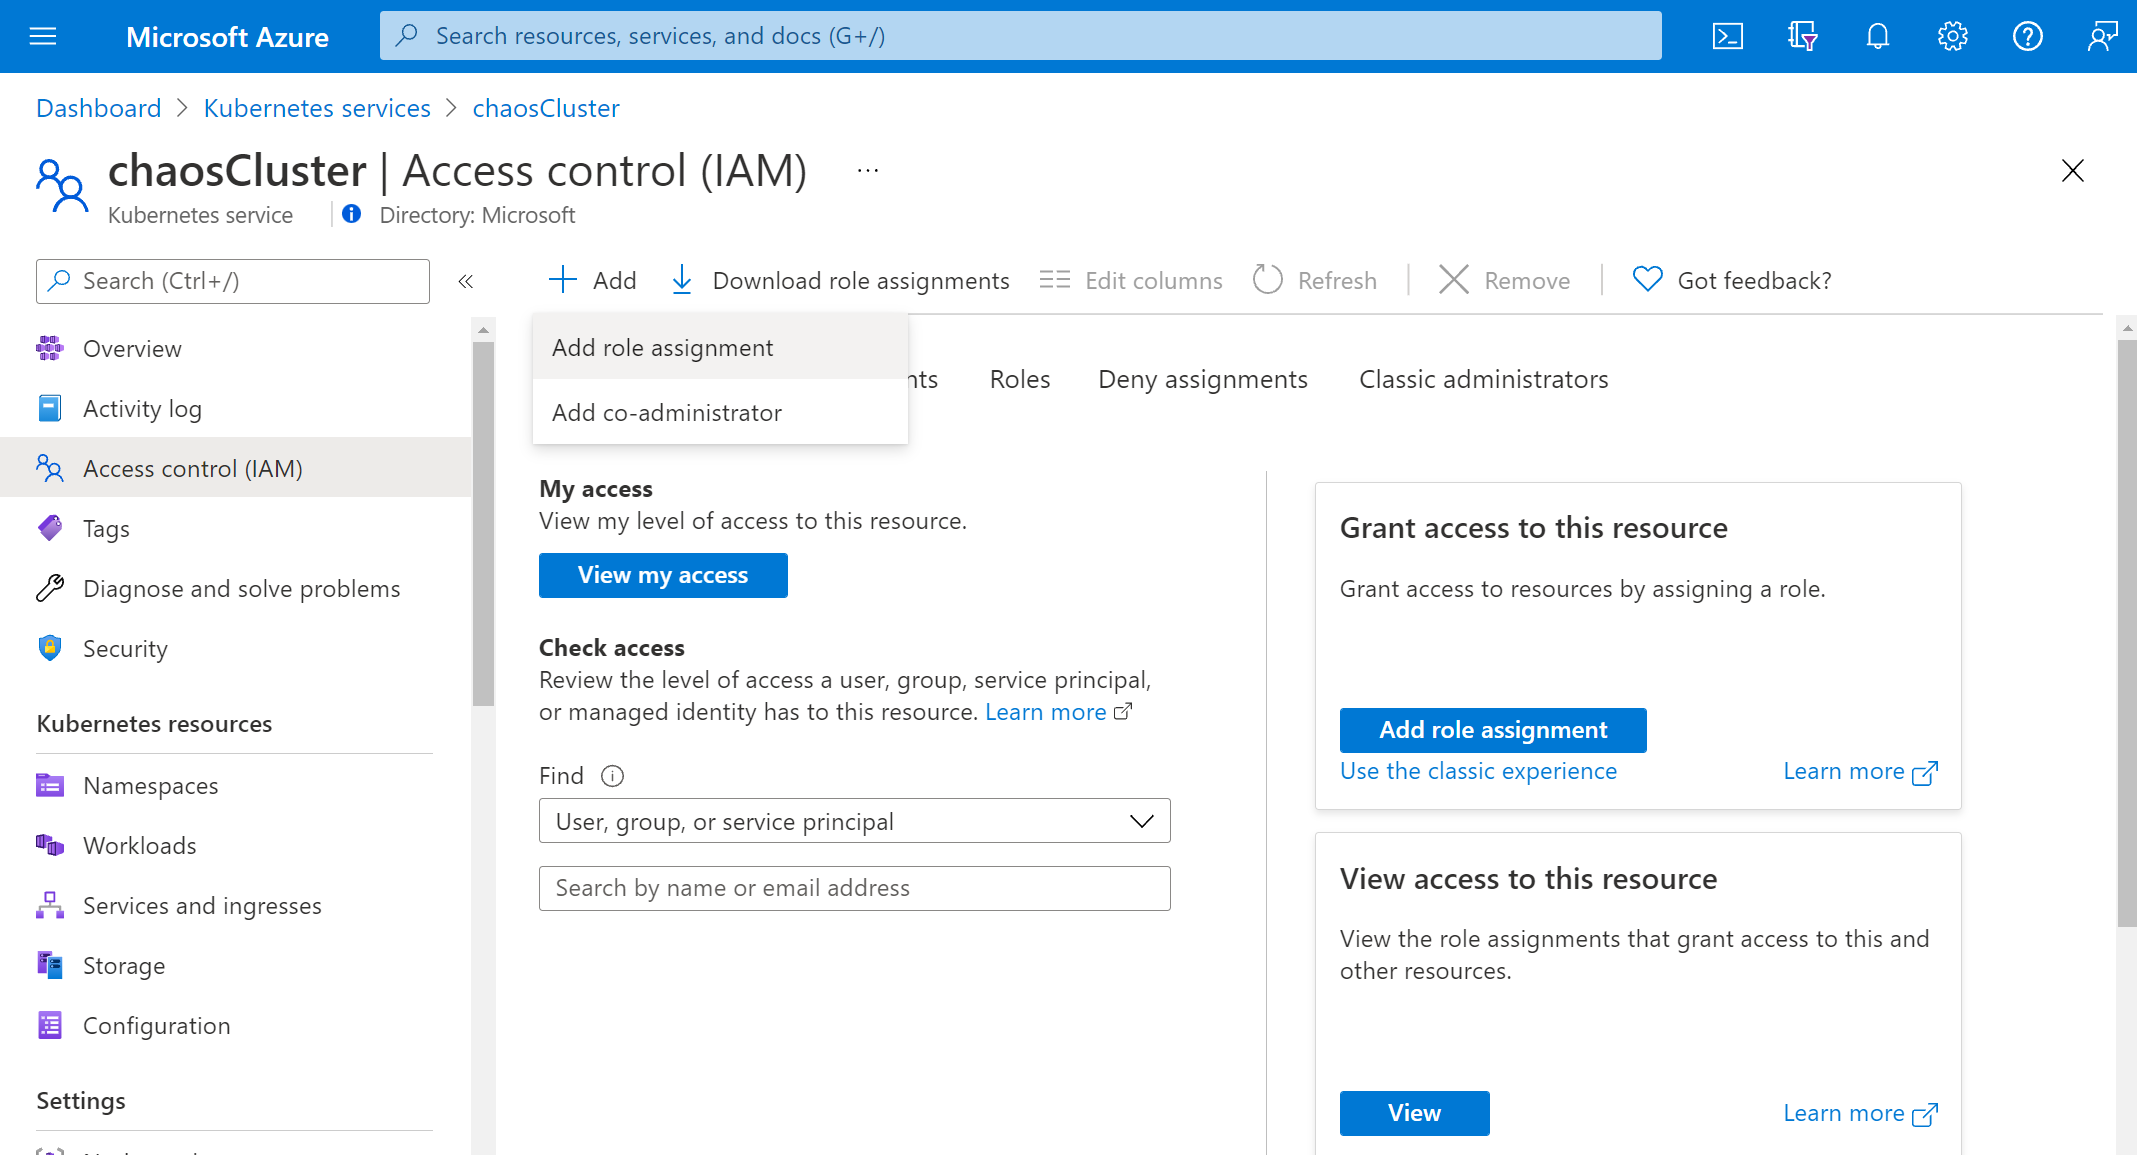Select Add co-administrator from dropdown
Viewport: 2137px width, 1155px height.
pos(667,410)
